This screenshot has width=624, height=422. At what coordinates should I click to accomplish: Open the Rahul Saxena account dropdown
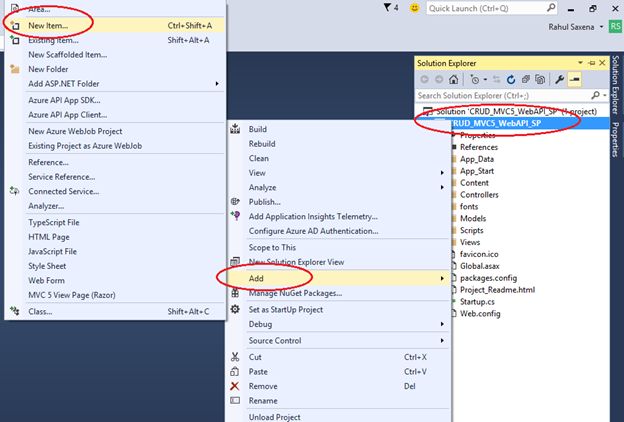(x=601, y=27)
